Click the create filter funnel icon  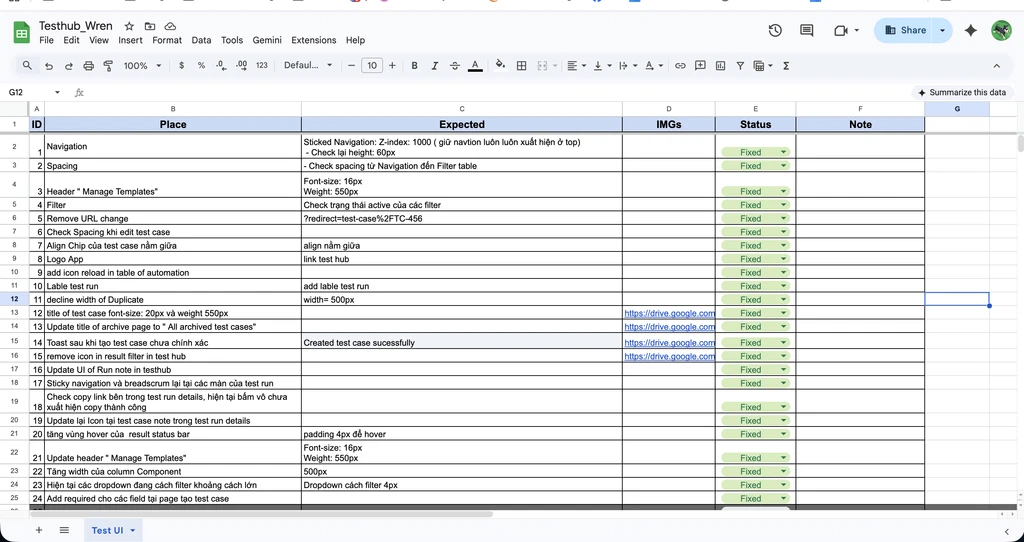[740, 66]
